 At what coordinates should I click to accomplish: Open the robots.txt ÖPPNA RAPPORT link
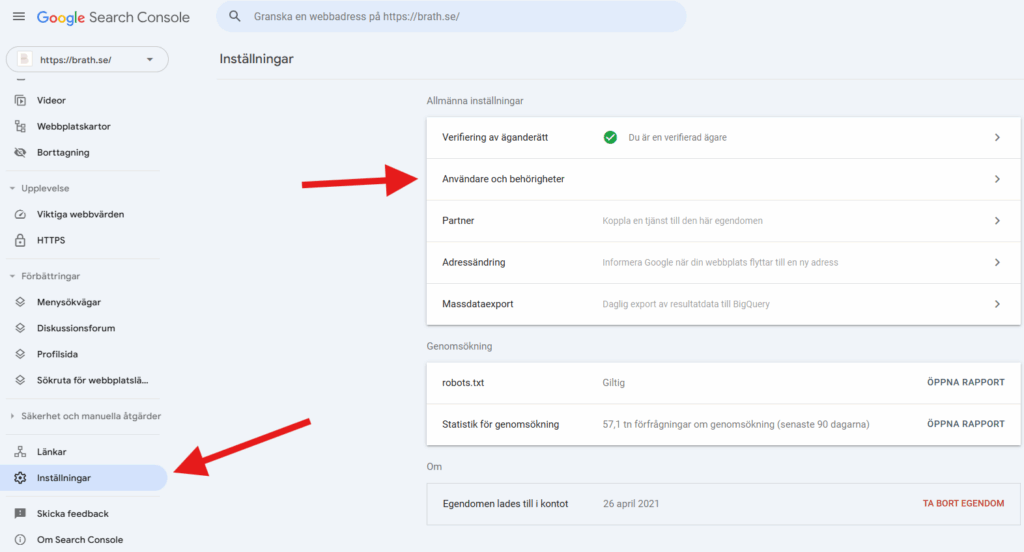[x=965, y=382]
